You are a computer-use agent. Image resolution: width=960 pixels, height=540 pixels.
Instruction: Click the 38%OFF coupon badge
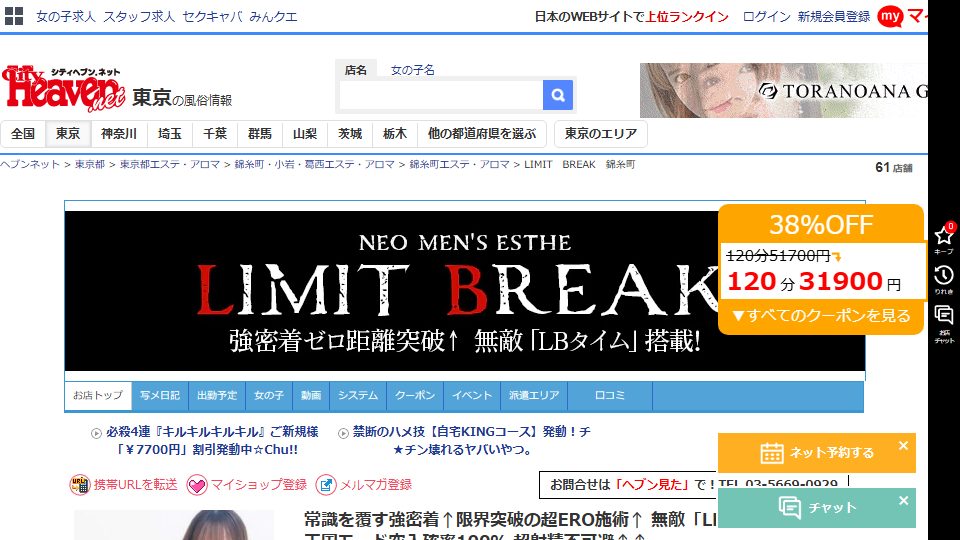(x=821, y=225)
